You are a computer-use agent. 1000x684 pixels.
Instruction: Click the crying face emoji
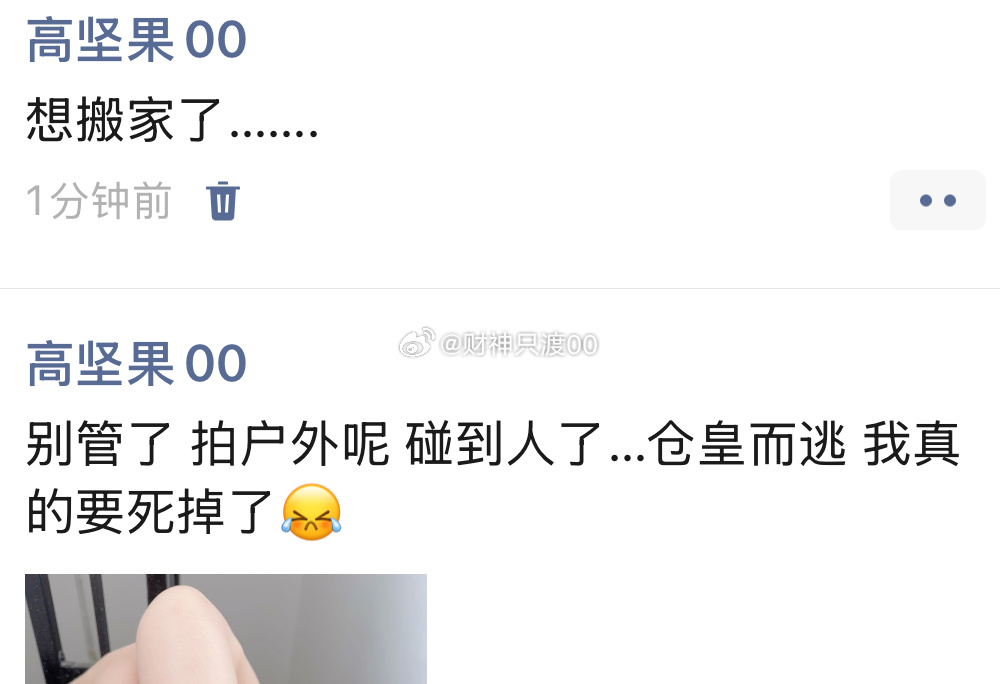pyautogui.click(x=311, y=512)
